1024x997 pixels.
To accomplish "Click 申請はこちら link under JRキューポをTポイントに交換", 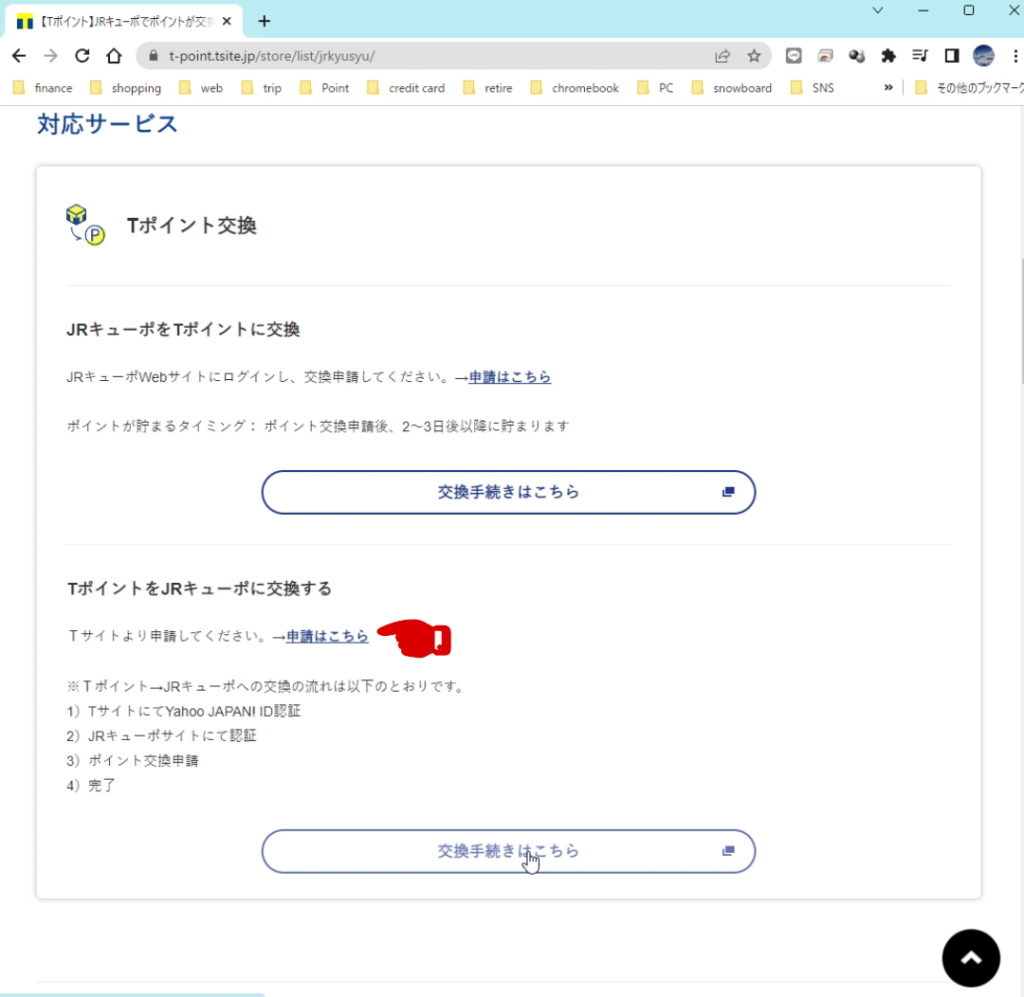I will (x=509, y=377).
